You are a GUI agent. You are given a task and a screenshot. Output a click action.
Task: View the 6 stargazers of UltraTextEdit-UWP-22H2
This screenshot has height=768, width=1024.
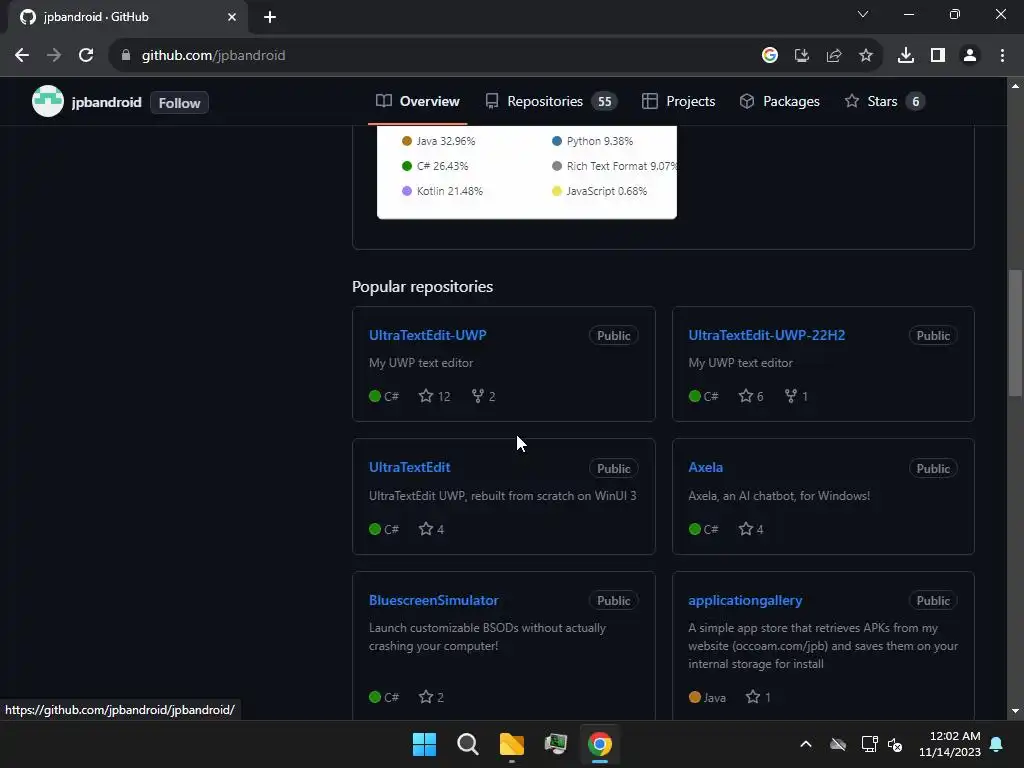click(751, 396)
